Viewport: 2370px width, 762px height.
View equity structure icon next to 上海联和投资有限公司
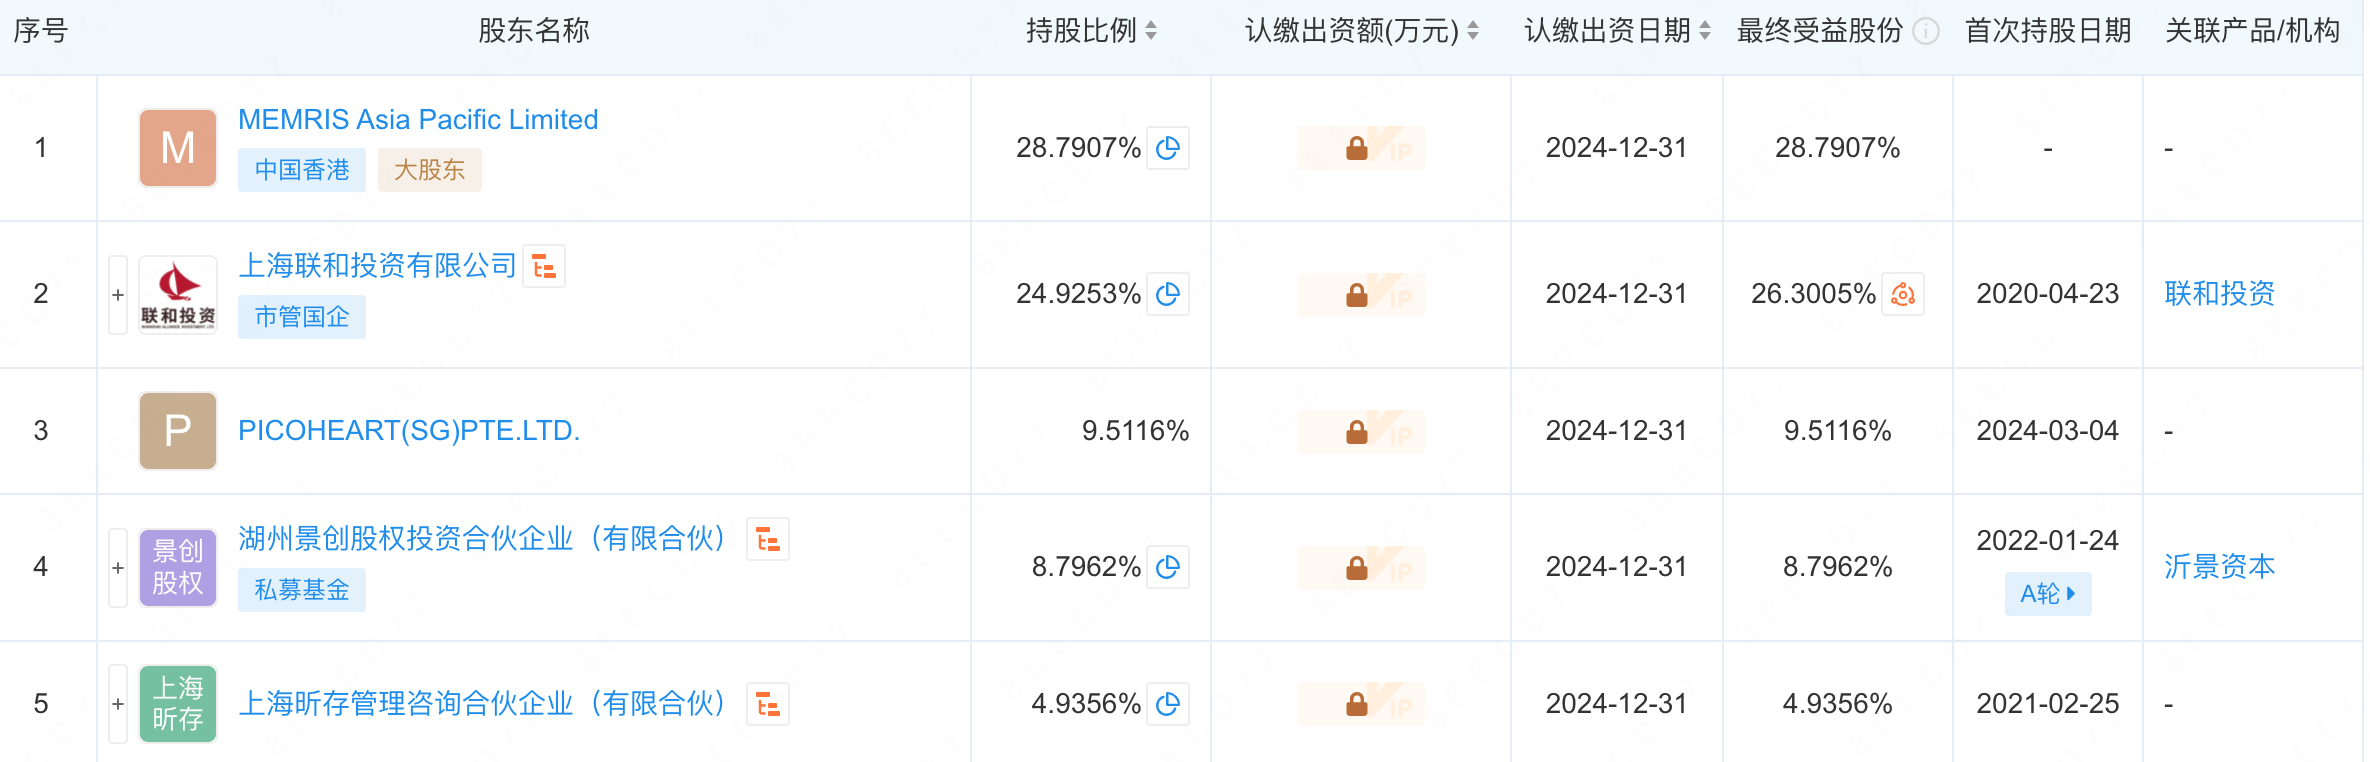[x=544, y=266]
